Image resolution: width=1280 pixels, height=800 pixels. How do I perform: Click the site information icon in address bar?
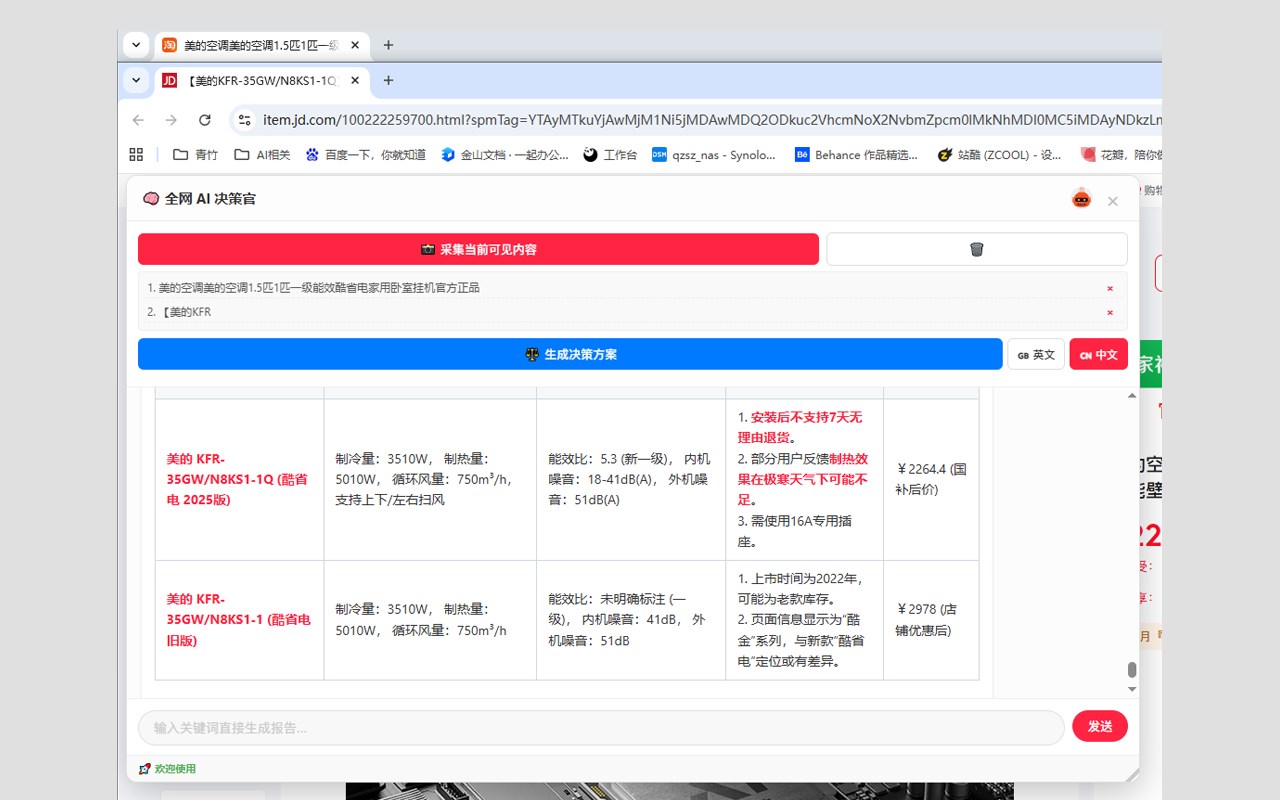(244, 120)
